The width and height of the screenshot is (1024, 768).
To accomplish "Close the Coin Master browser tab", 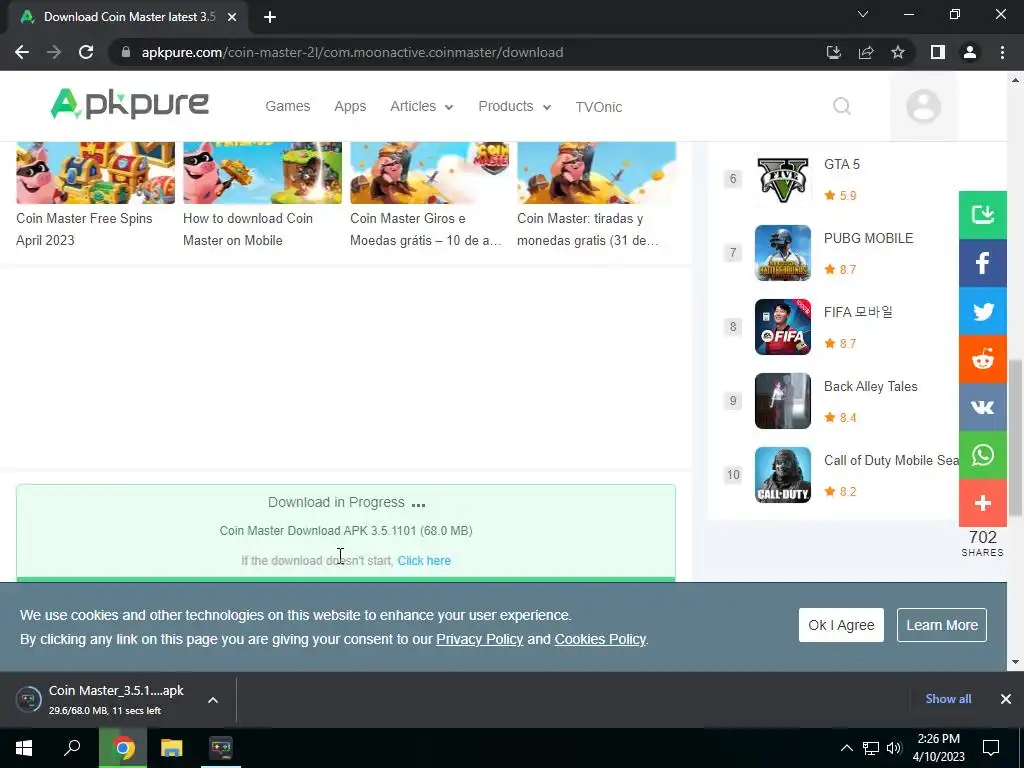I will 232,17.
